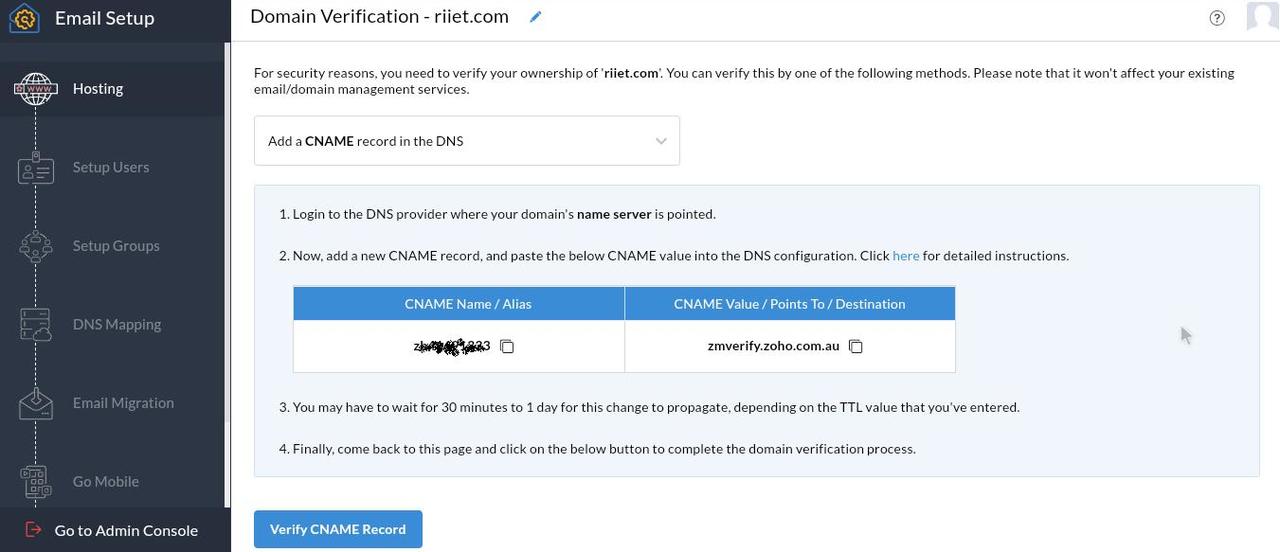
Task: Open the Email Migration step
Action: pos(123,403)
